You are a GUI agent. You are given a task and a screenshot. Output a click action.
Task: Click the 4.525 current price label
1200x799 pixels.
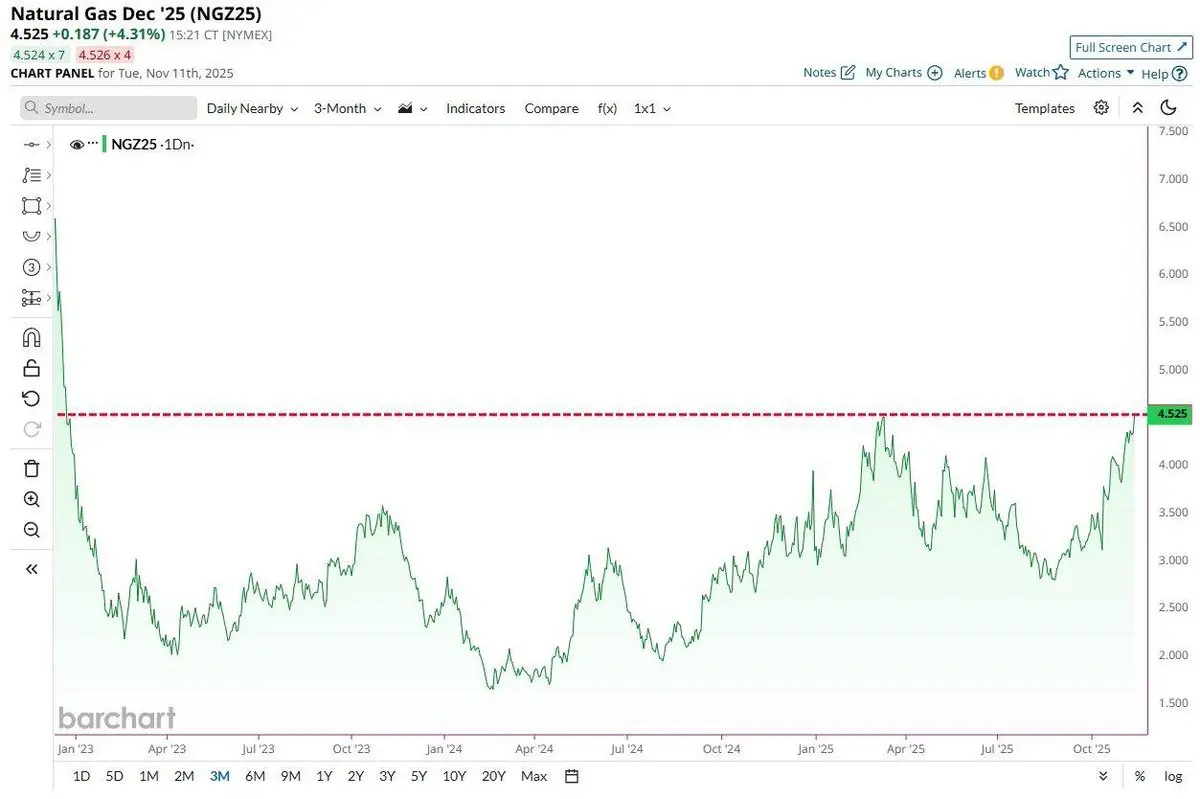click(x=1170, y=414)
